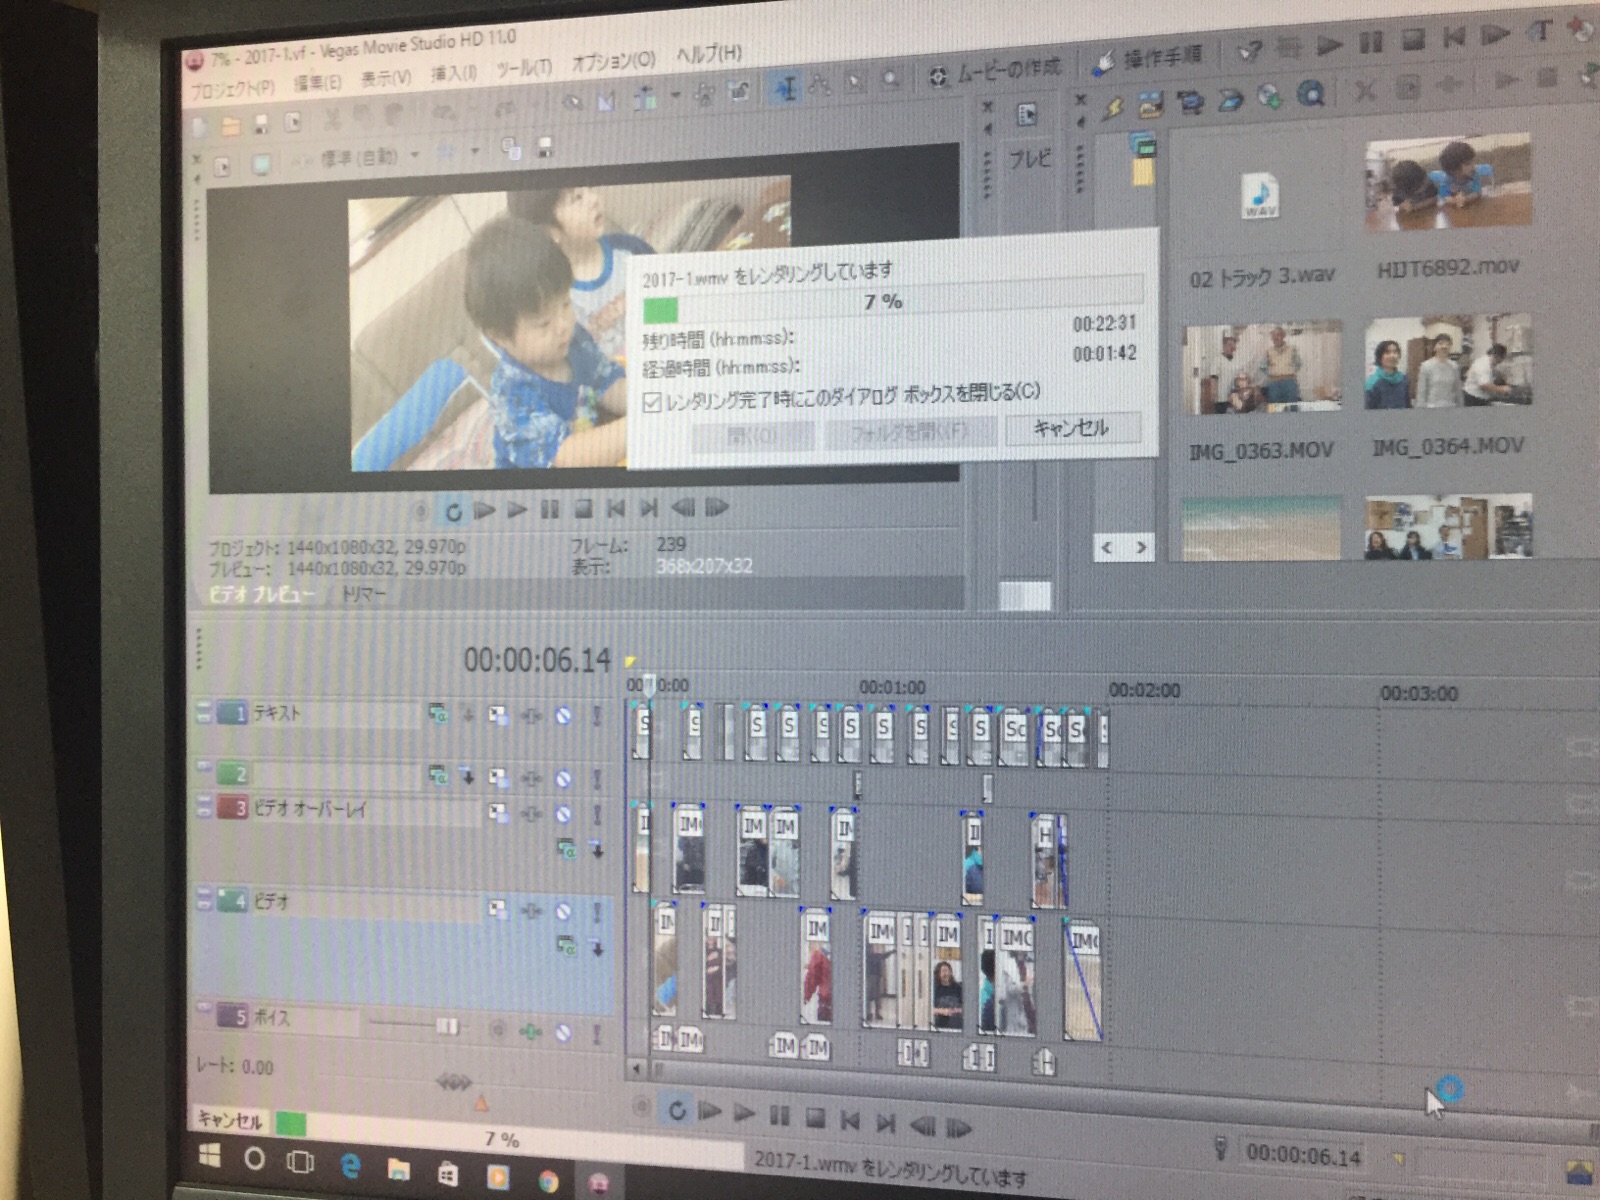The image size is (1600, 1200).
Task: Mute the ボイス audio track
Action: [x=564, y=1031]
